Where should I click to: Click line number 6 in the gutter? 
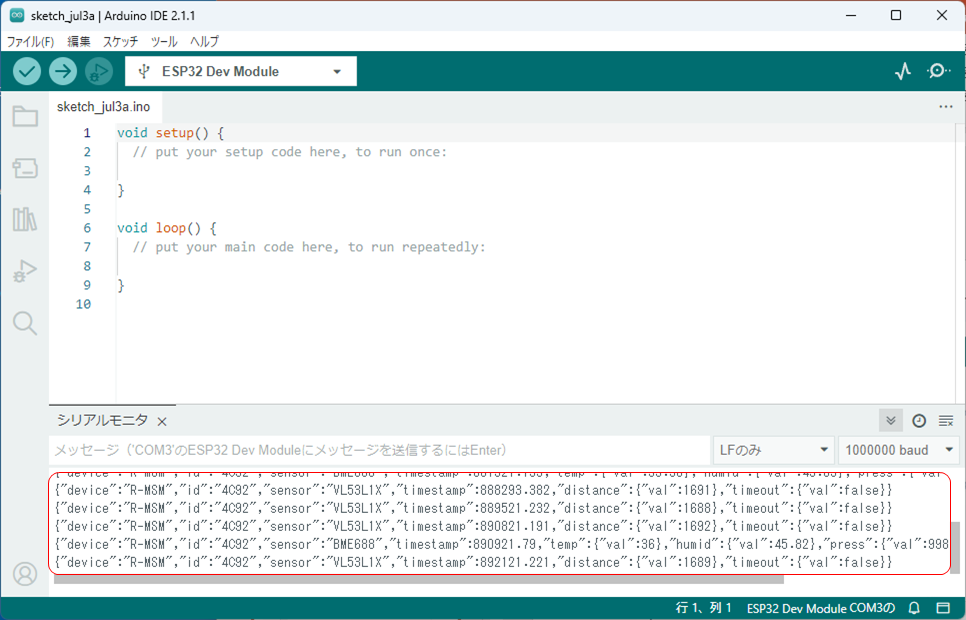pos(87,228)
